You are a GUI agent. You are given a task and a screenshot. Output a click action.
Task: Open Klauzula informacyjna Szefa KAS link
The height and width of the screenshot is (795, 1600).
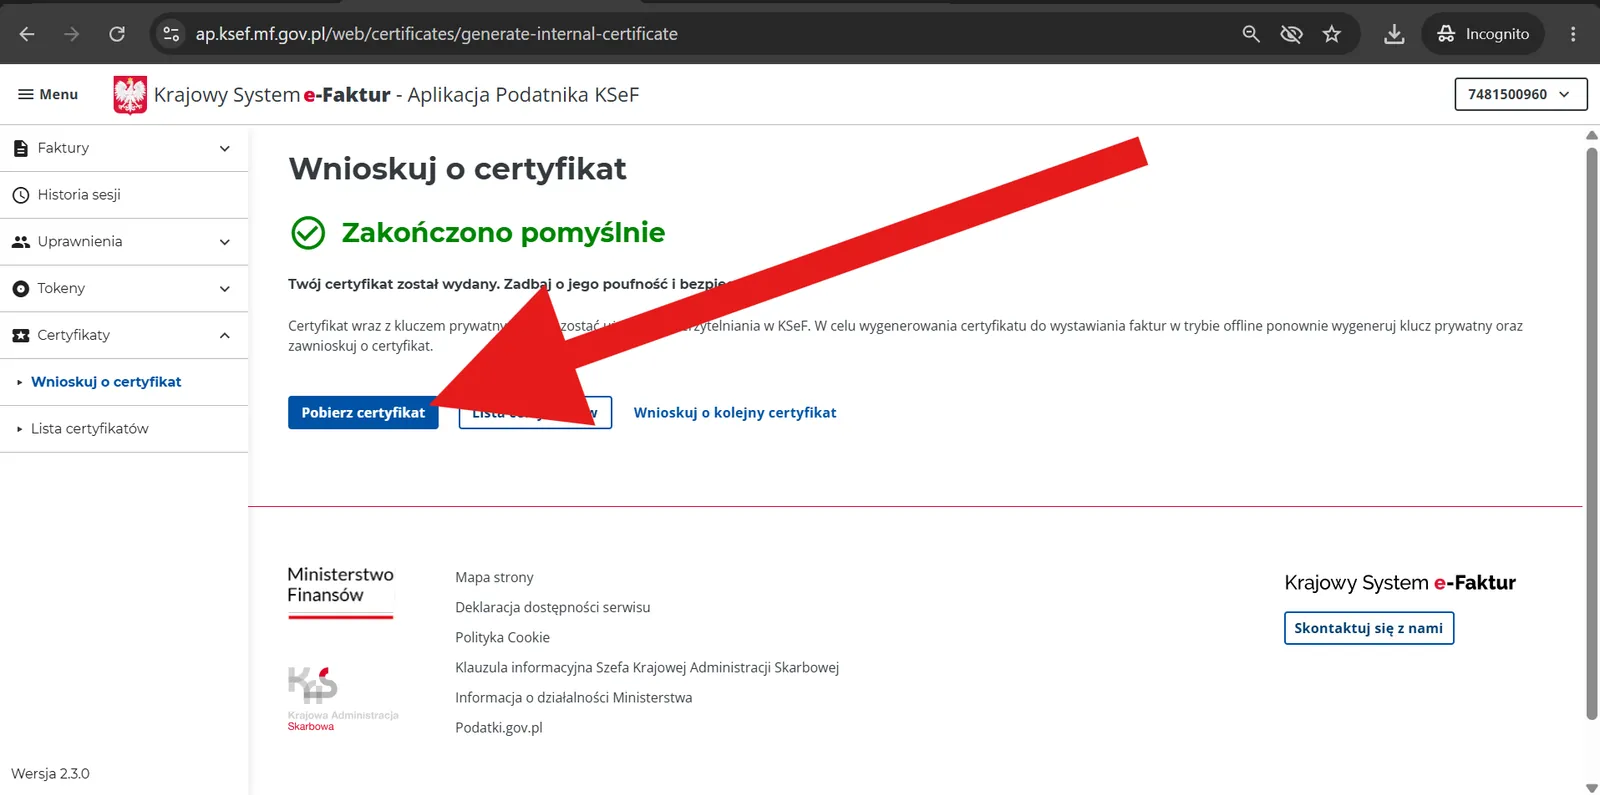647,667
